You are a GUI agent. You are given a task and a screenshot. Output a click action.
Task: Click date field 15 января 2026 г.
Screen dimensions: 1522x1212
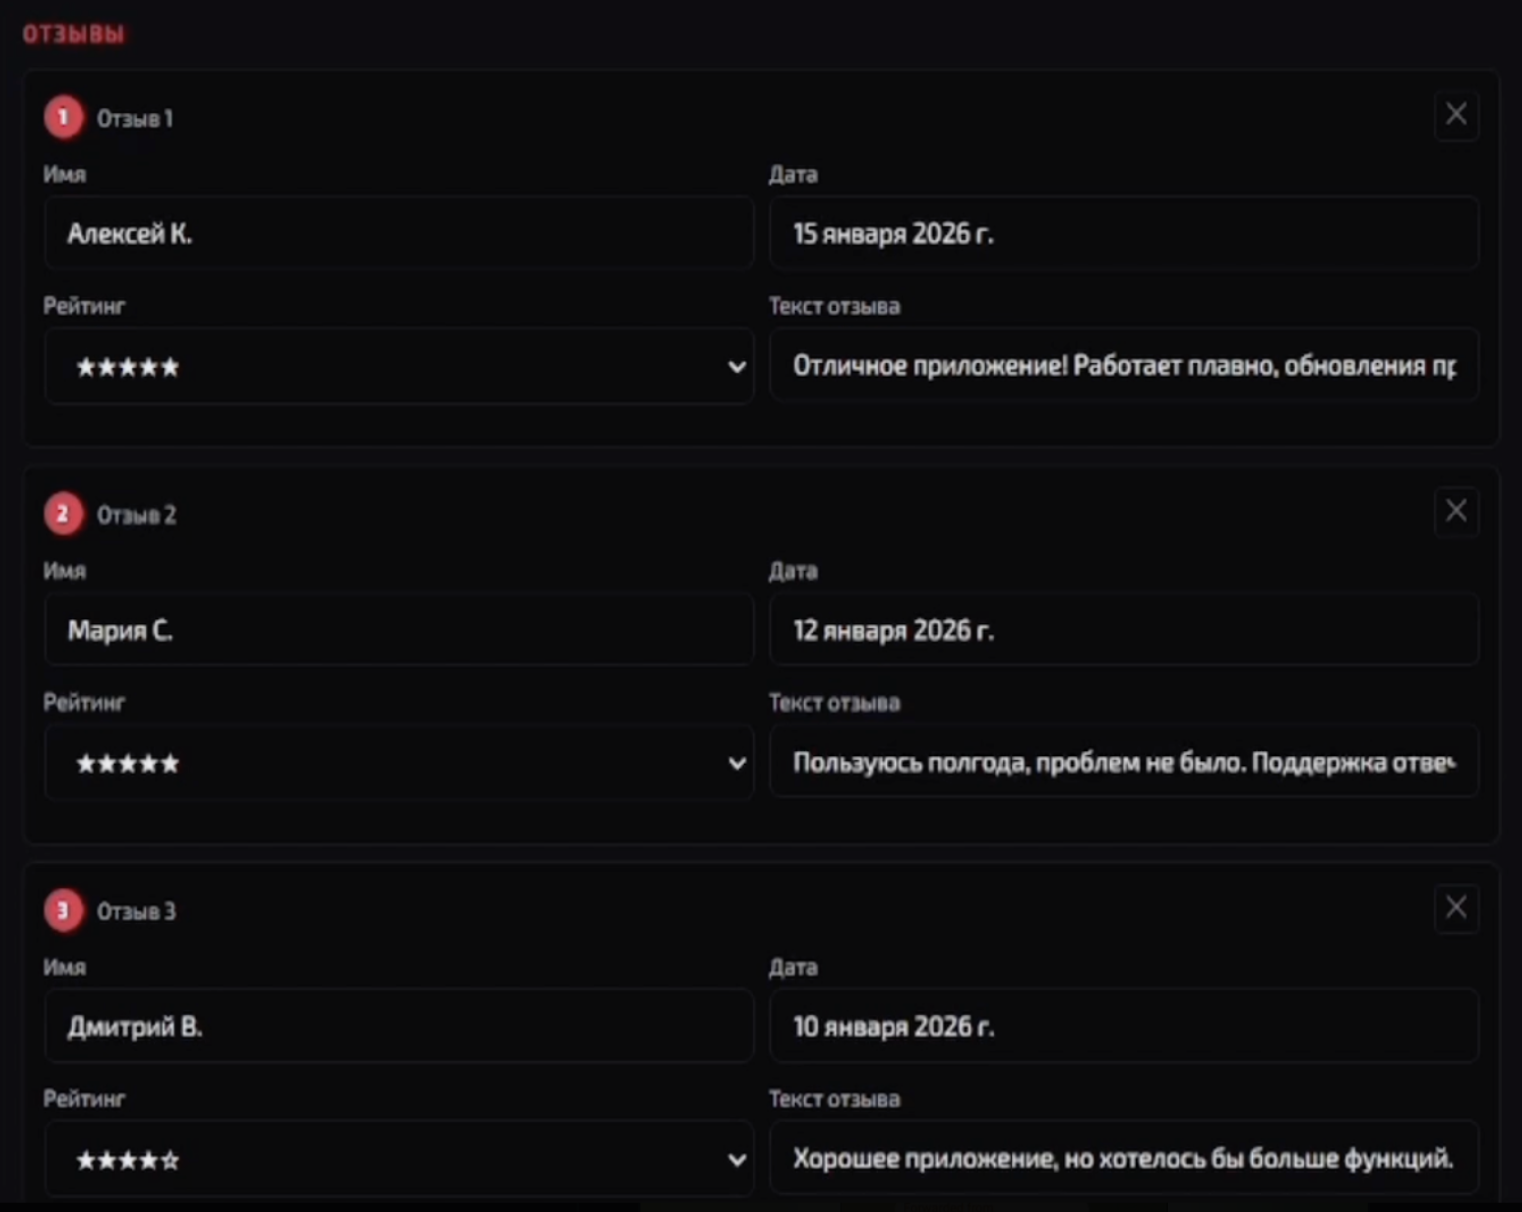(1124, 233)
